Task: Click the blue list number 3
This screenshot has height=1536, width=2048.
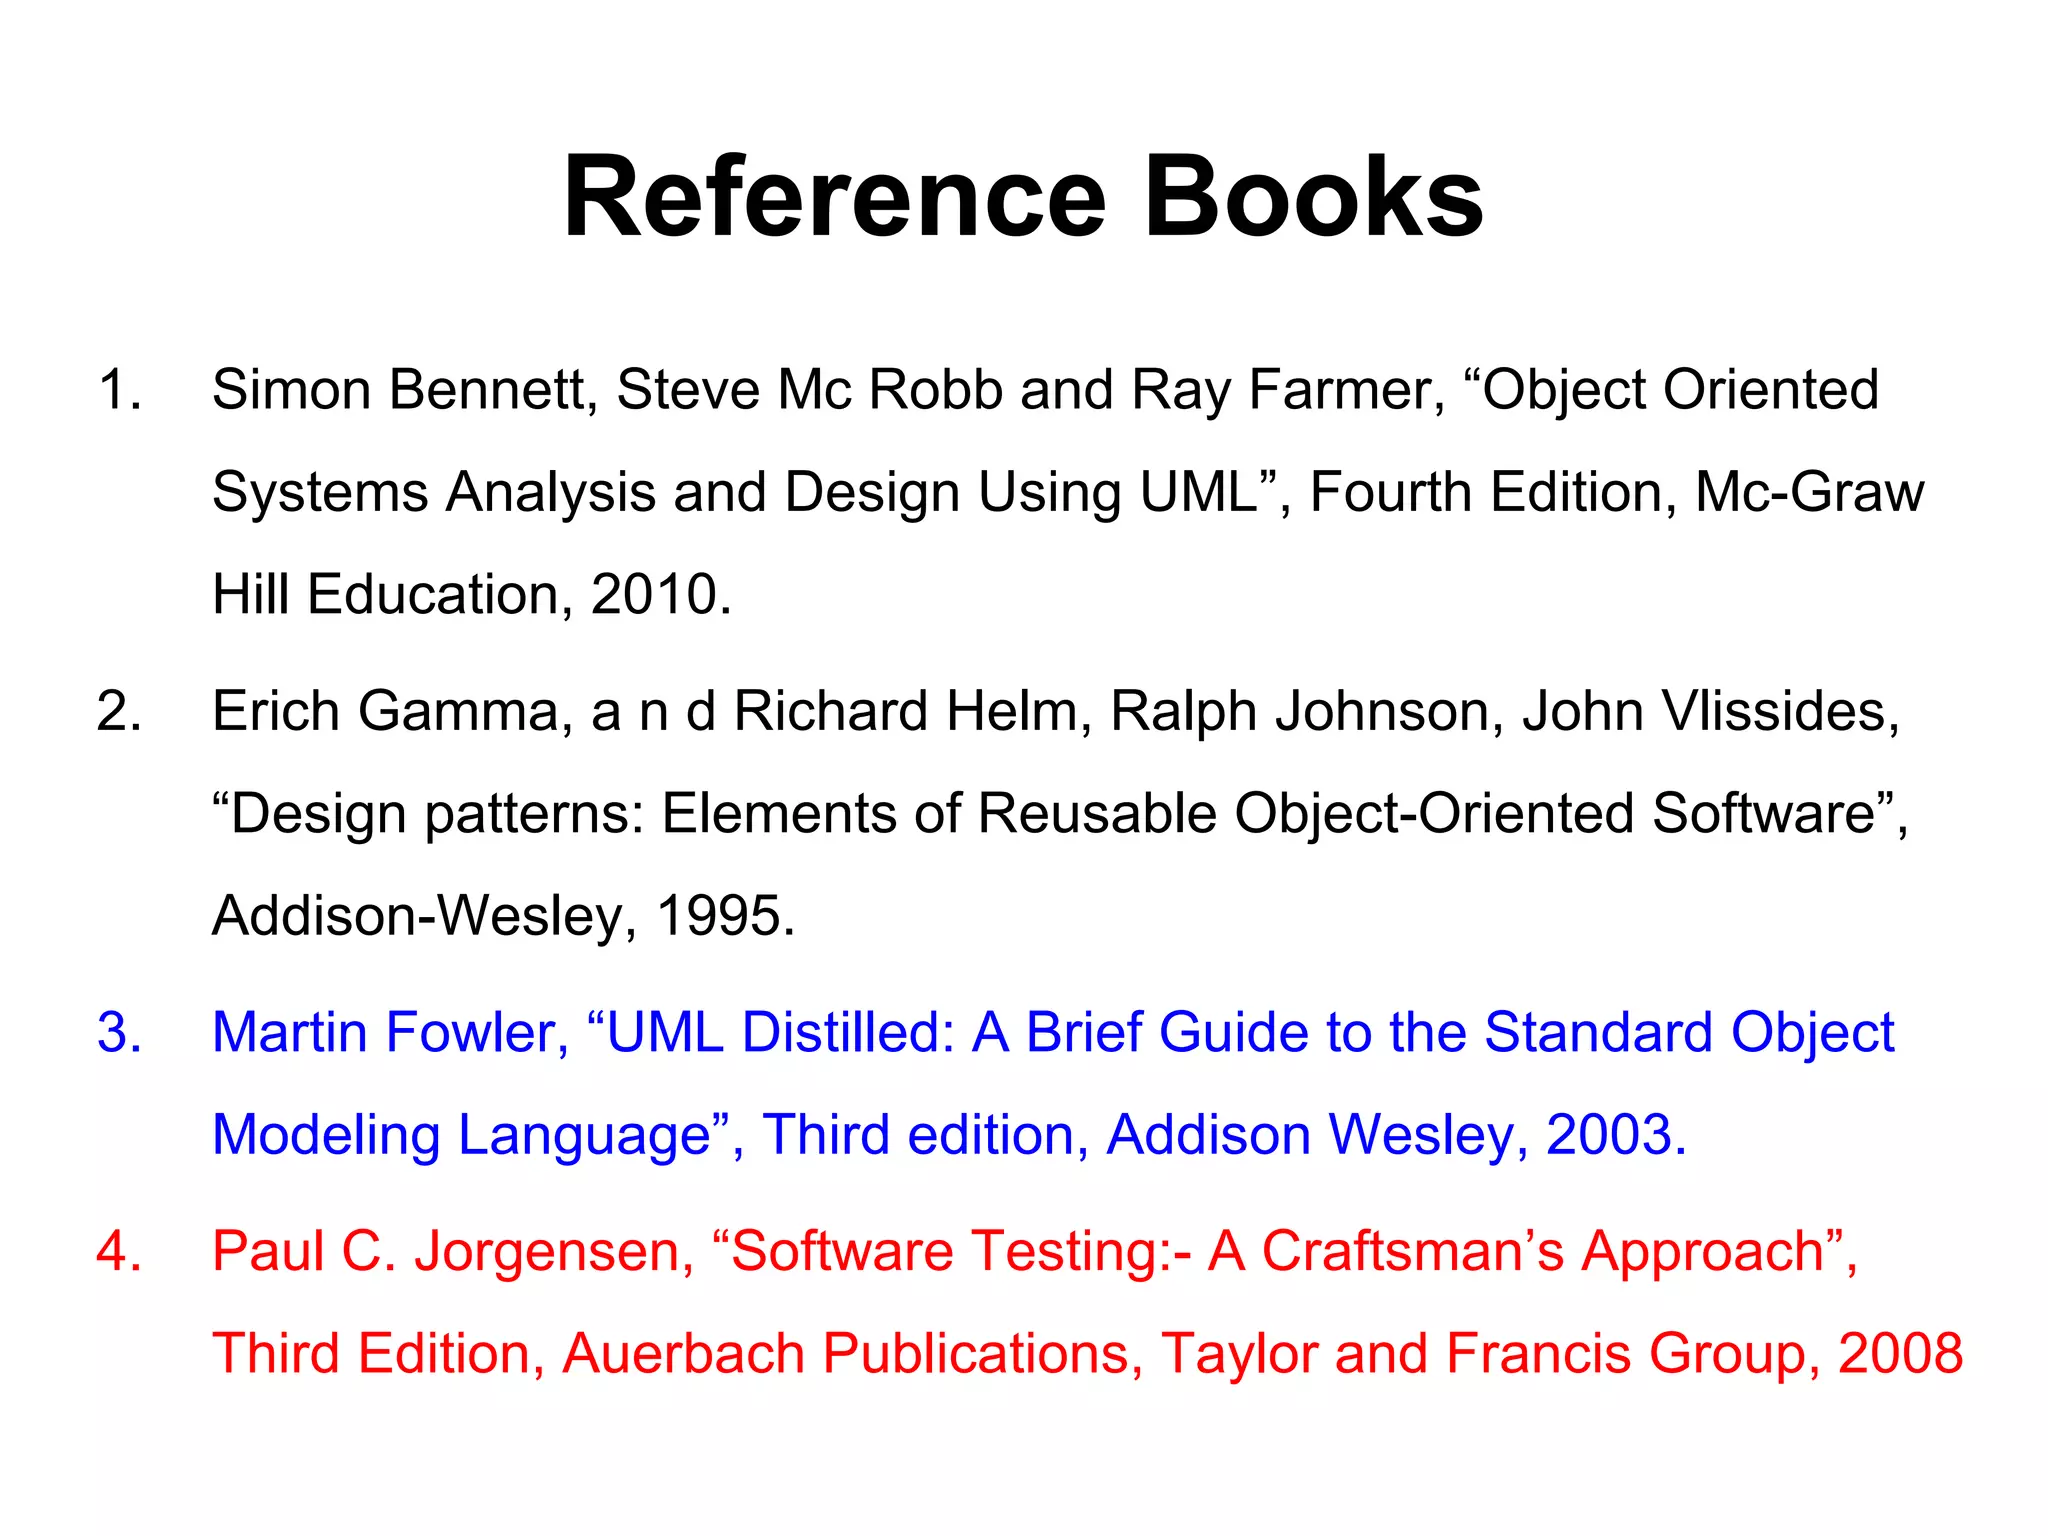Action: coord(119,1032)
